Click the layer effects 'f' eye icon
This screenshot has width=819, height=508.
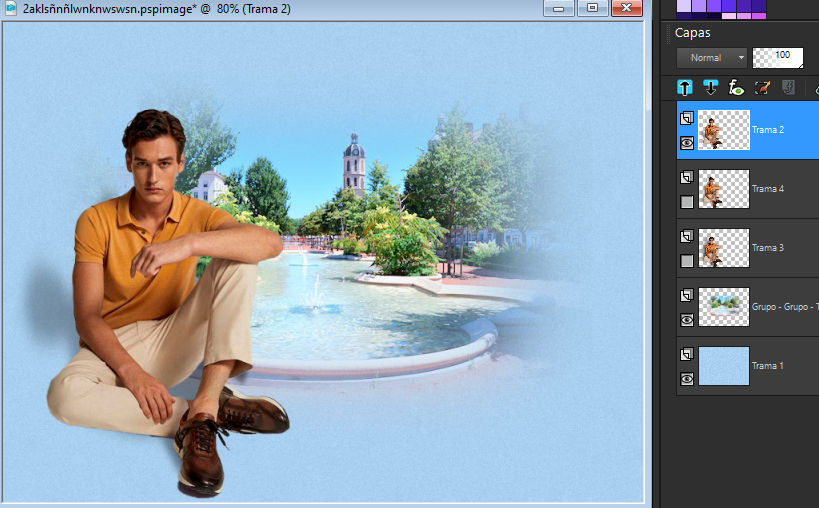click(x=736, y=88)
